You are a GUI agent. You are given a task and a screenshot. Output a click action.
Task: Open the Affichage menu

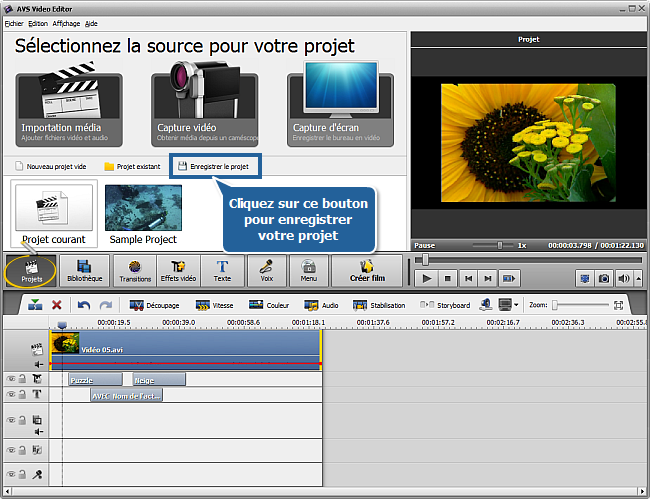tap(66, 24)
